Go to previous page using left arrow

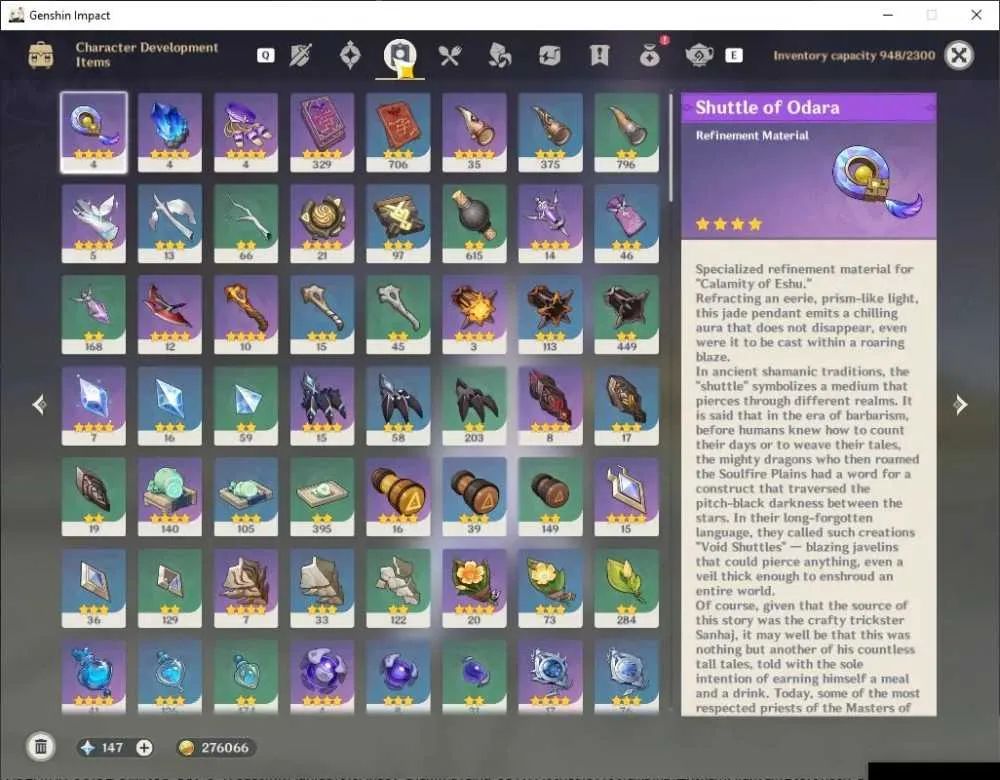click(x=39, y=404)
